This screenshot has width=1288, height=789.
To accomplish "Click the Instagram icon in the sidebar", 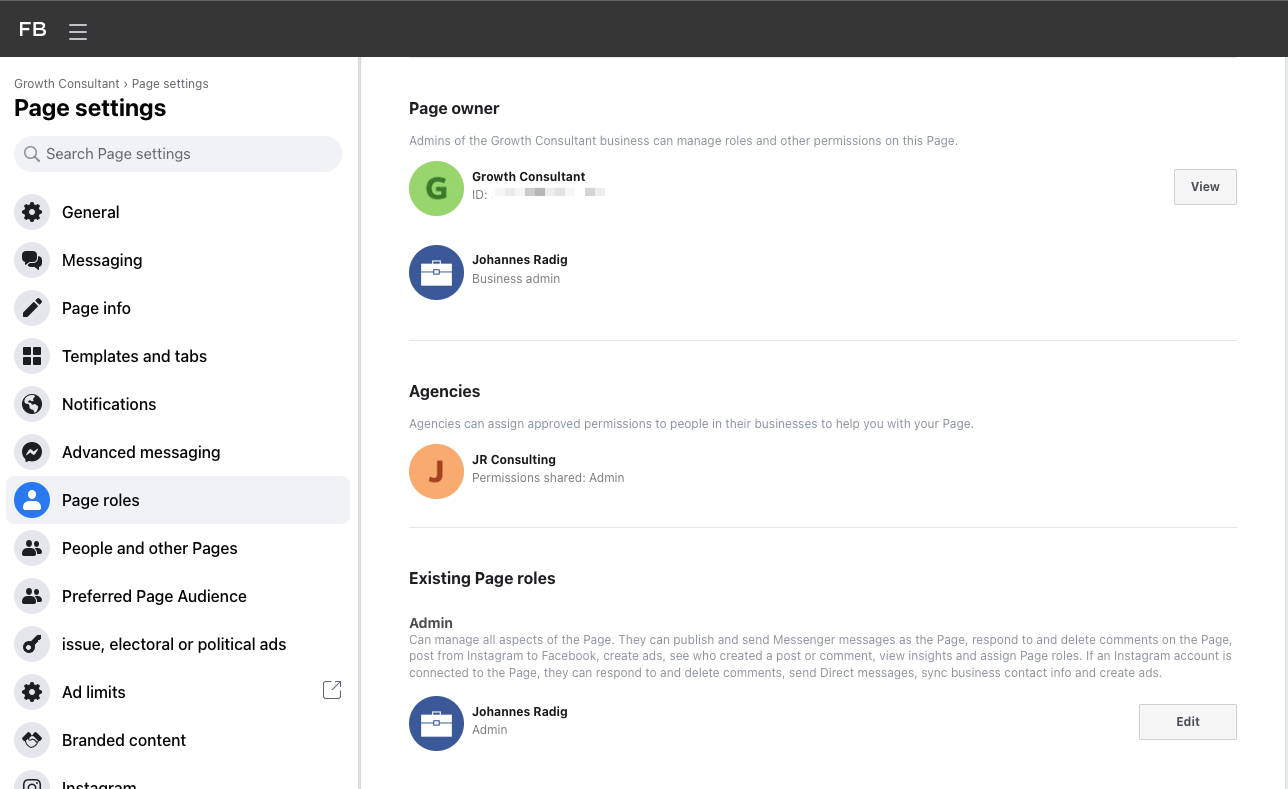I will click(x=31, y=781).
